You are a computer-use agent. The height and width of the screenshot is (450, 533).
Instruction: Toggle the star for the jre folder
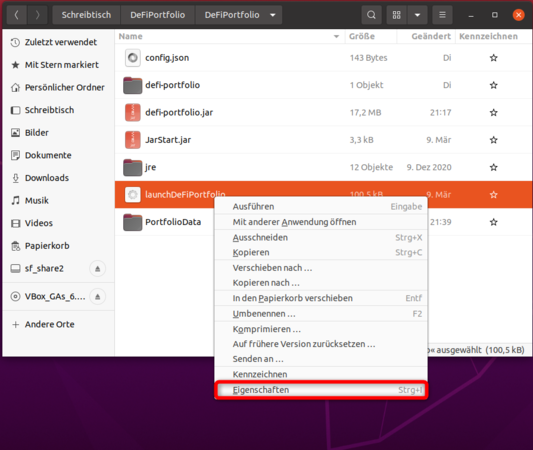494,167
